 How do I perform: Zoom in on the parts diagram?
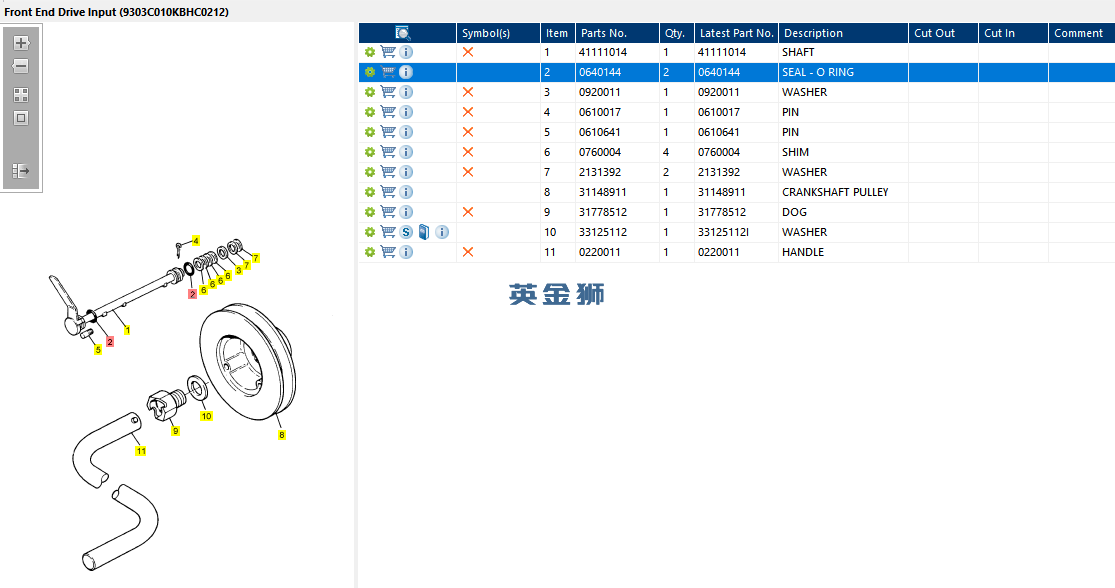[x=21, y=43]
